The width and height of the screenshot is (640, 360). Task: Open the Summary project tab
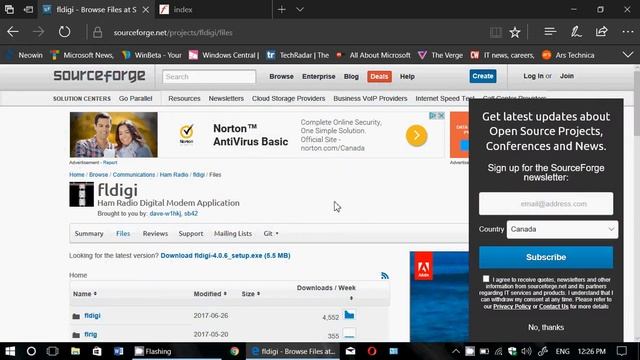pyautogui.click(x=89, y=233)
